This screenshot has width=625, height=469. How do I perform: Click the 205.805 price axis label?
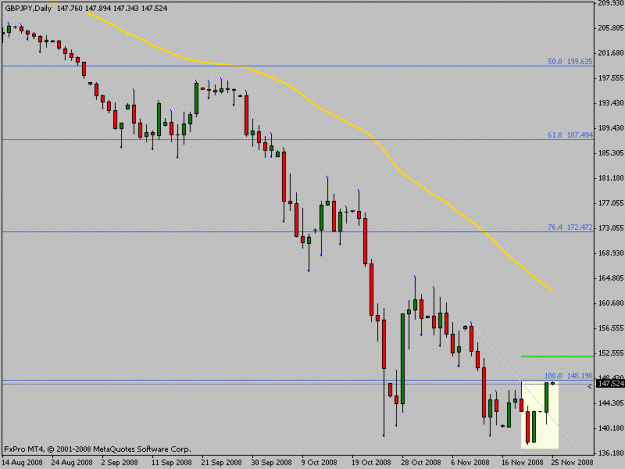tap(610, 28)
